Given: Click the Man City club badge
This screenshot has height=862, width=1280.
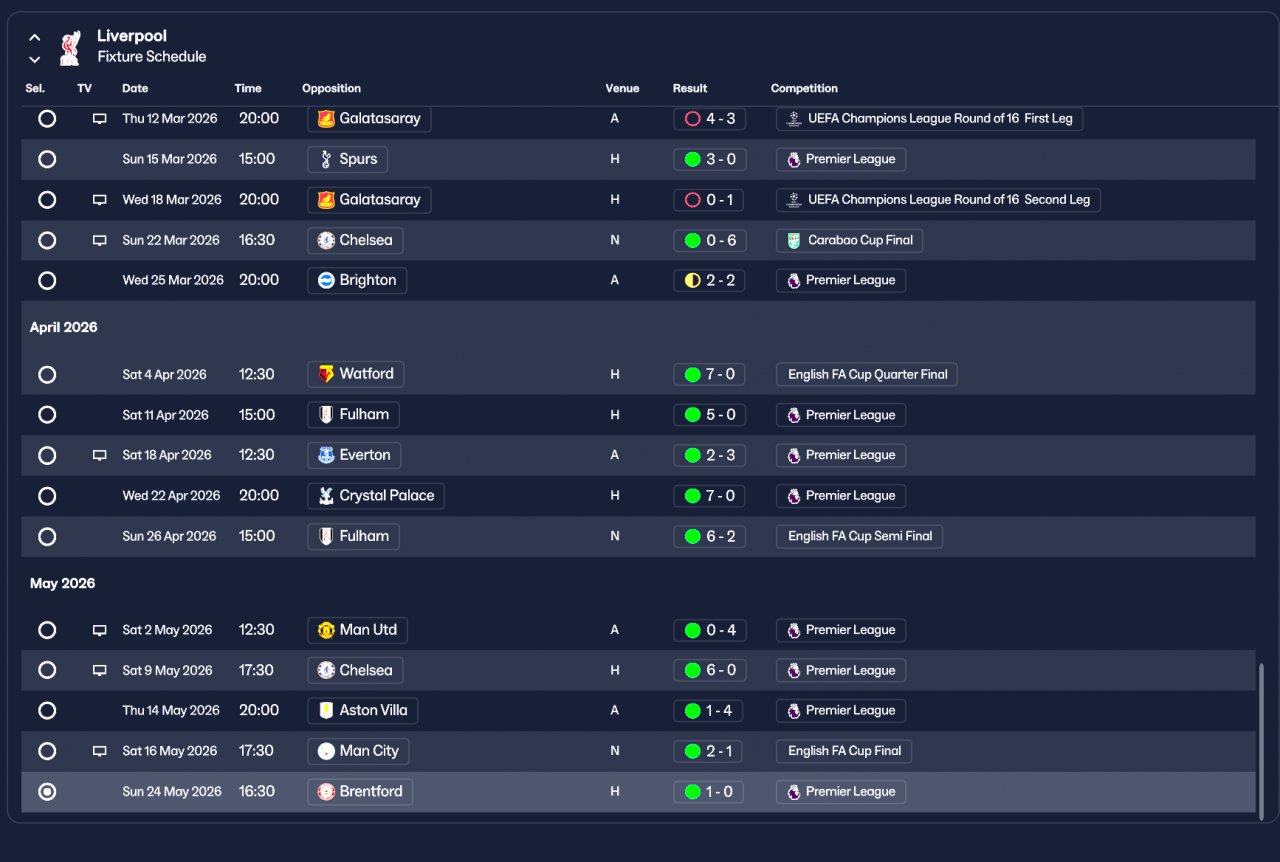Looking at the screenshot, I should [x=326, y=751].
